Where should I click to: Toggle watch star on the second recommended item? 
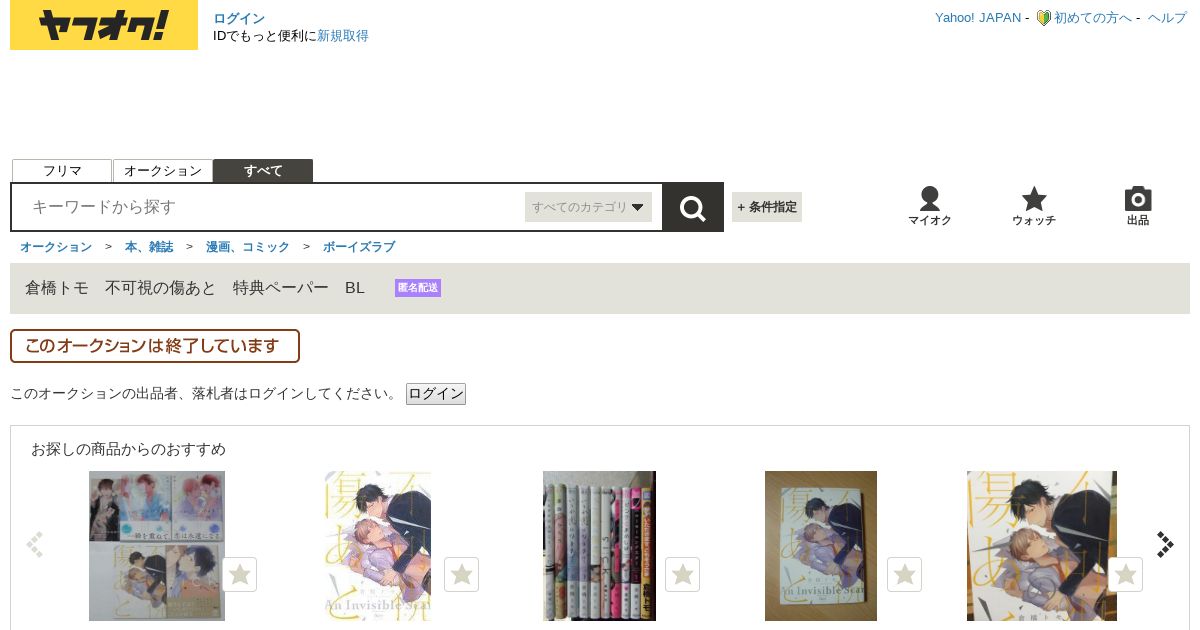461,574
